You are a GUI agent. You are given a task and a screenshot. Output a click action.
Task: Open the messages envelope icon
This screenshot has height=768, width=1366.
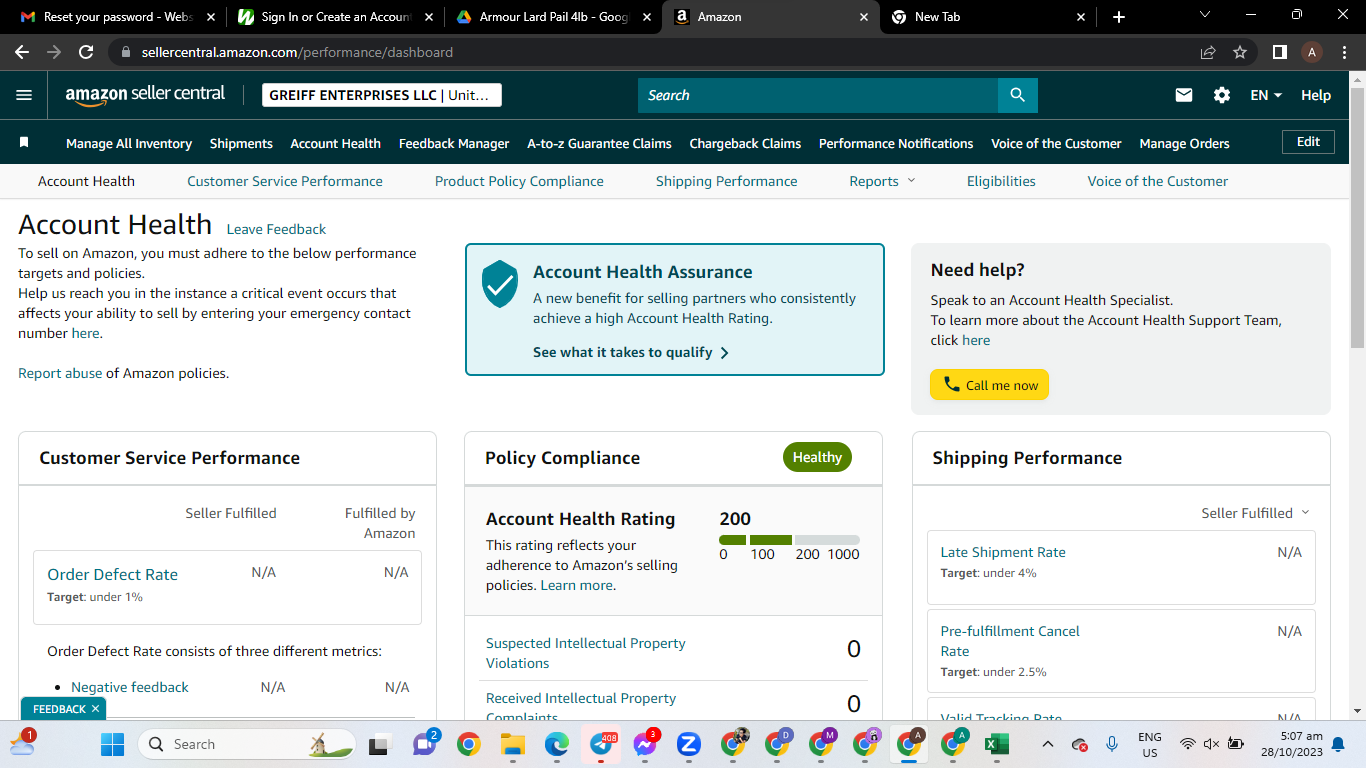pyautogui.click(x=1184, y=95)
